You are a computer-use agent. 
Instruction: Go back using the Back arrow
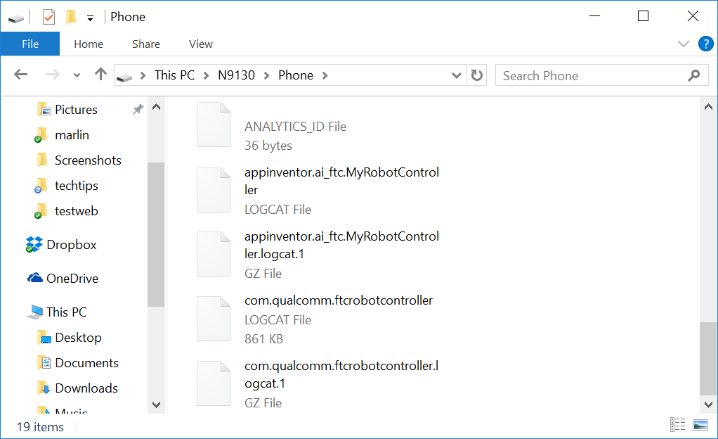tap(21, 74)
